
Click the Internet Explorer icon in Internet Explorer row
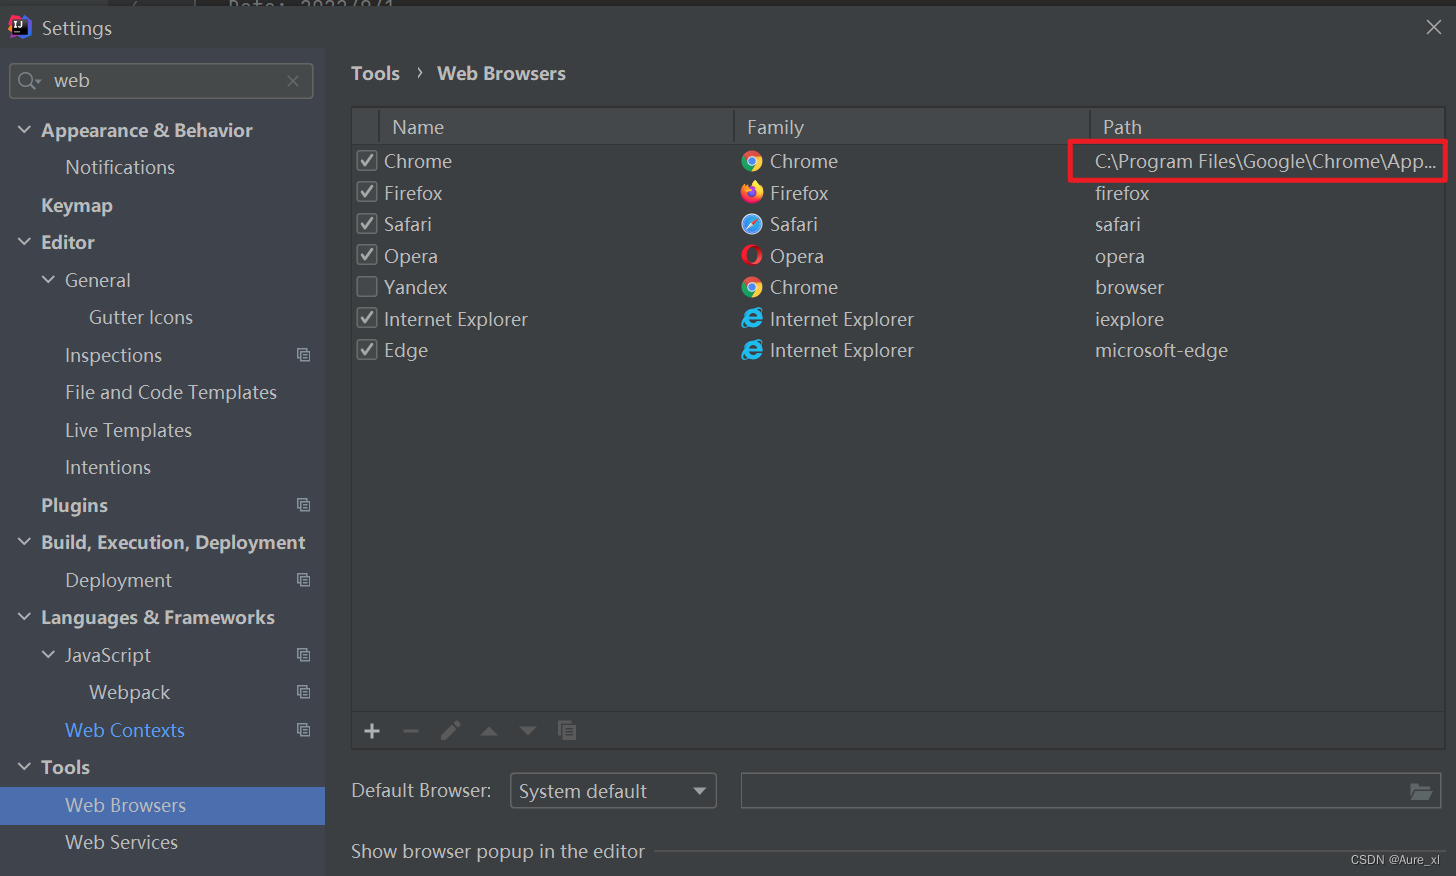click(752, 319)
